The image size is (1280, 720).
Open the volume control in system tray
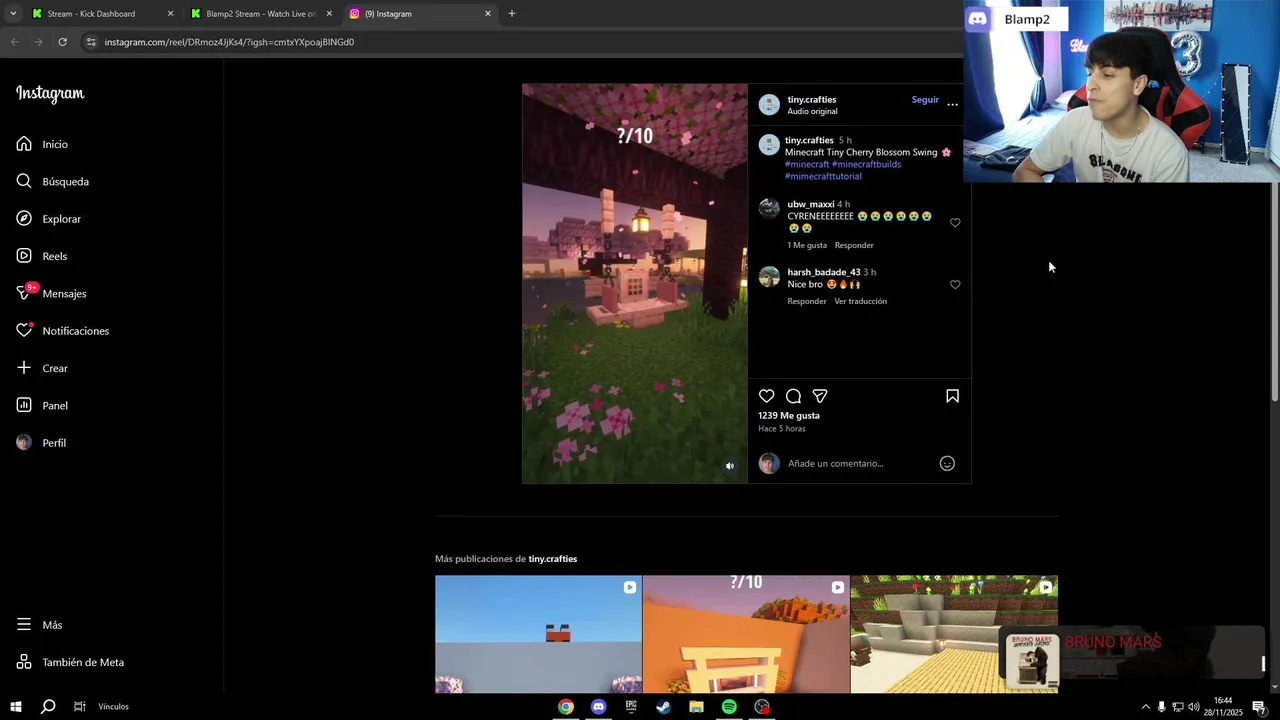pos(1193,707)
